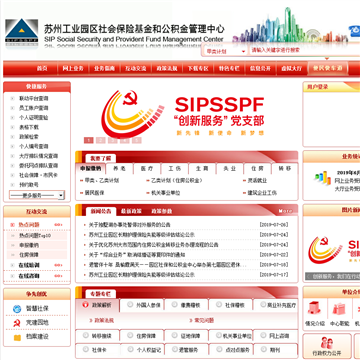Click the bar chart icon in 业务统计 panel
The width and height of the screenshot is (360, 360).
[x=322, y=178]
